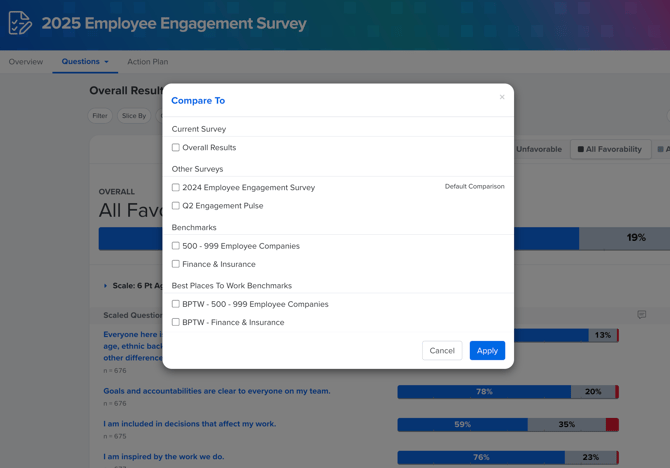The width and height of the screenshot is (670, 468).
Task: Click the Slice By pill button
Action: pyautogui.click(x=134, y=116)
